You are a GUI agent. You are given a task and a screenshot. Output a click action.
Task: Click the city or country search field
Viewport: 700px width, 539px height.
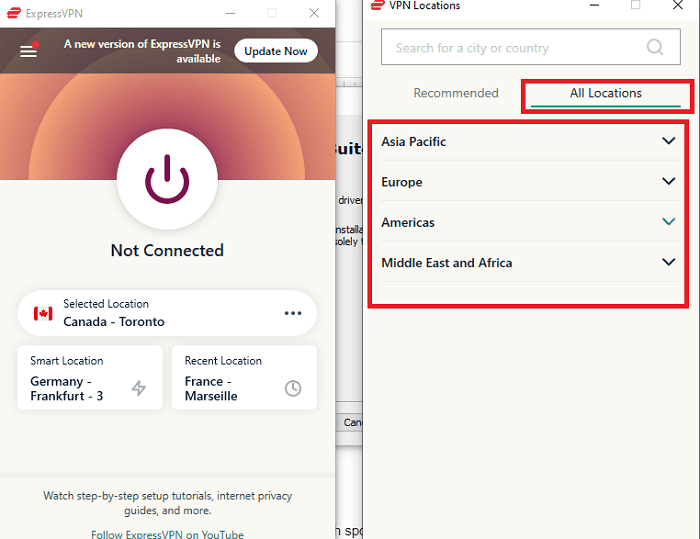510,47
